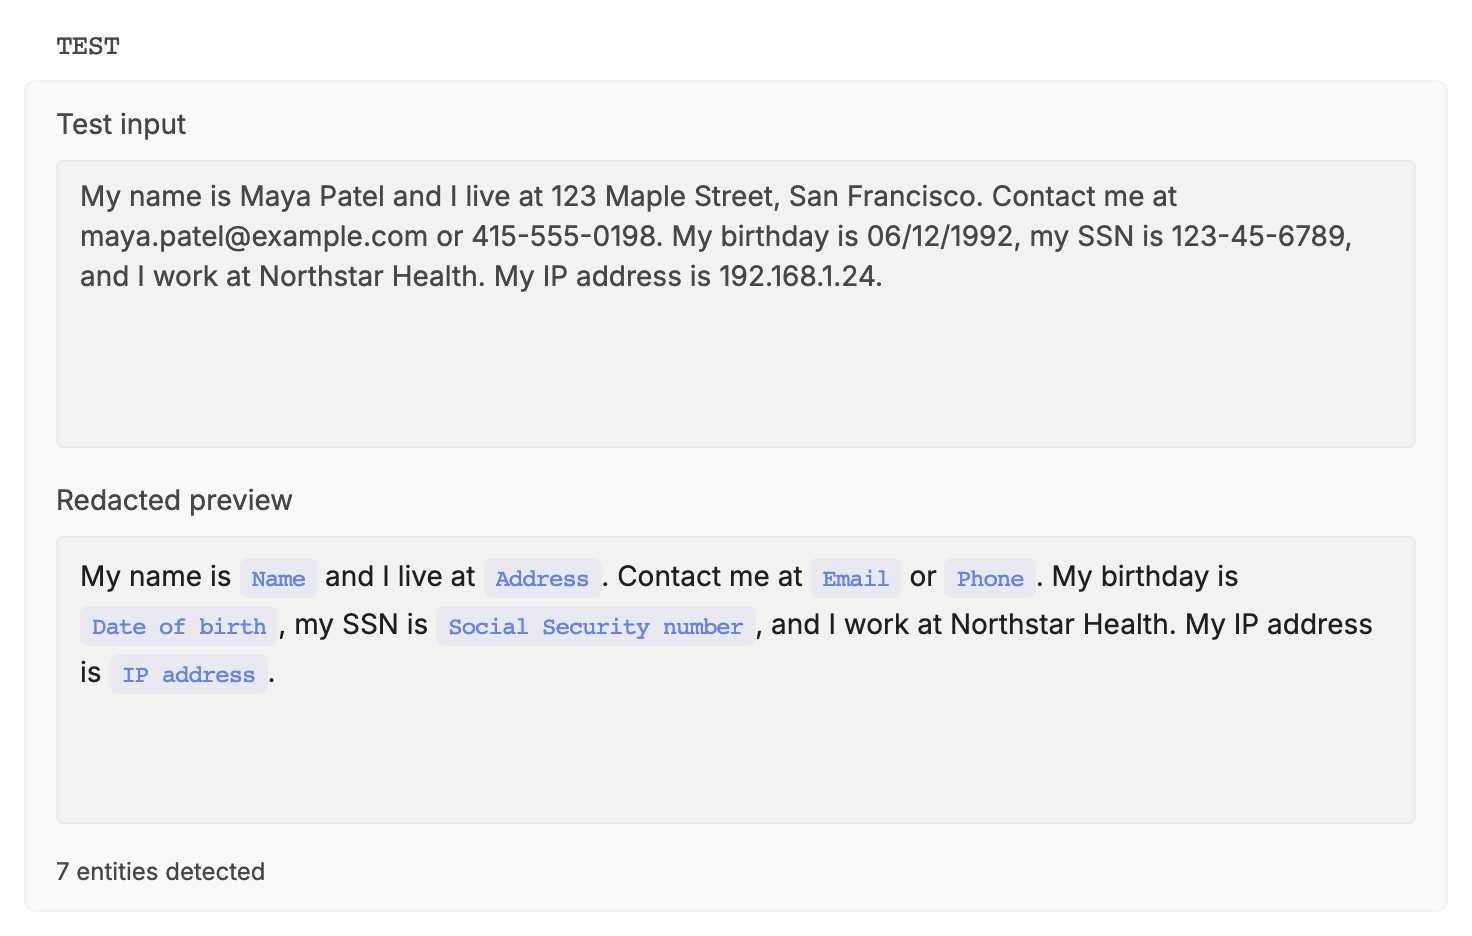Click maya.patel@example.com in the test input

254,236
